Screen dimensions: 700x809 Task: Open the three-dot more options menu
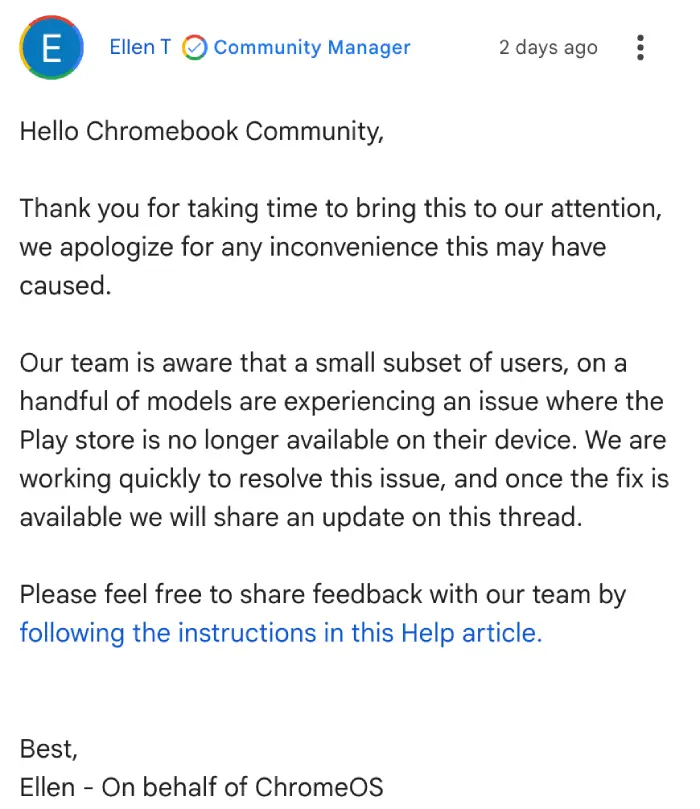(x=640, y=47)
